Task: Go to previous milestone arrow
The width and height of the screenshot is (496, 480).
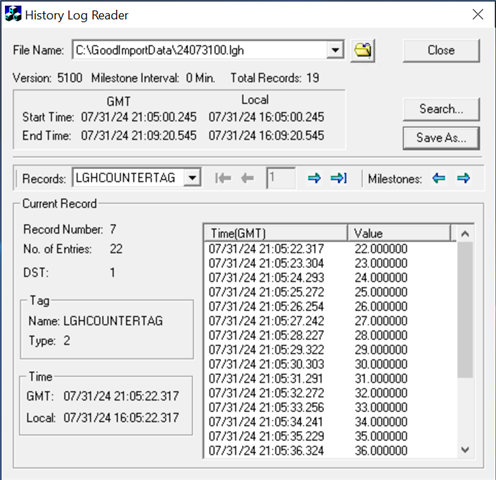Action: point(439,178)
